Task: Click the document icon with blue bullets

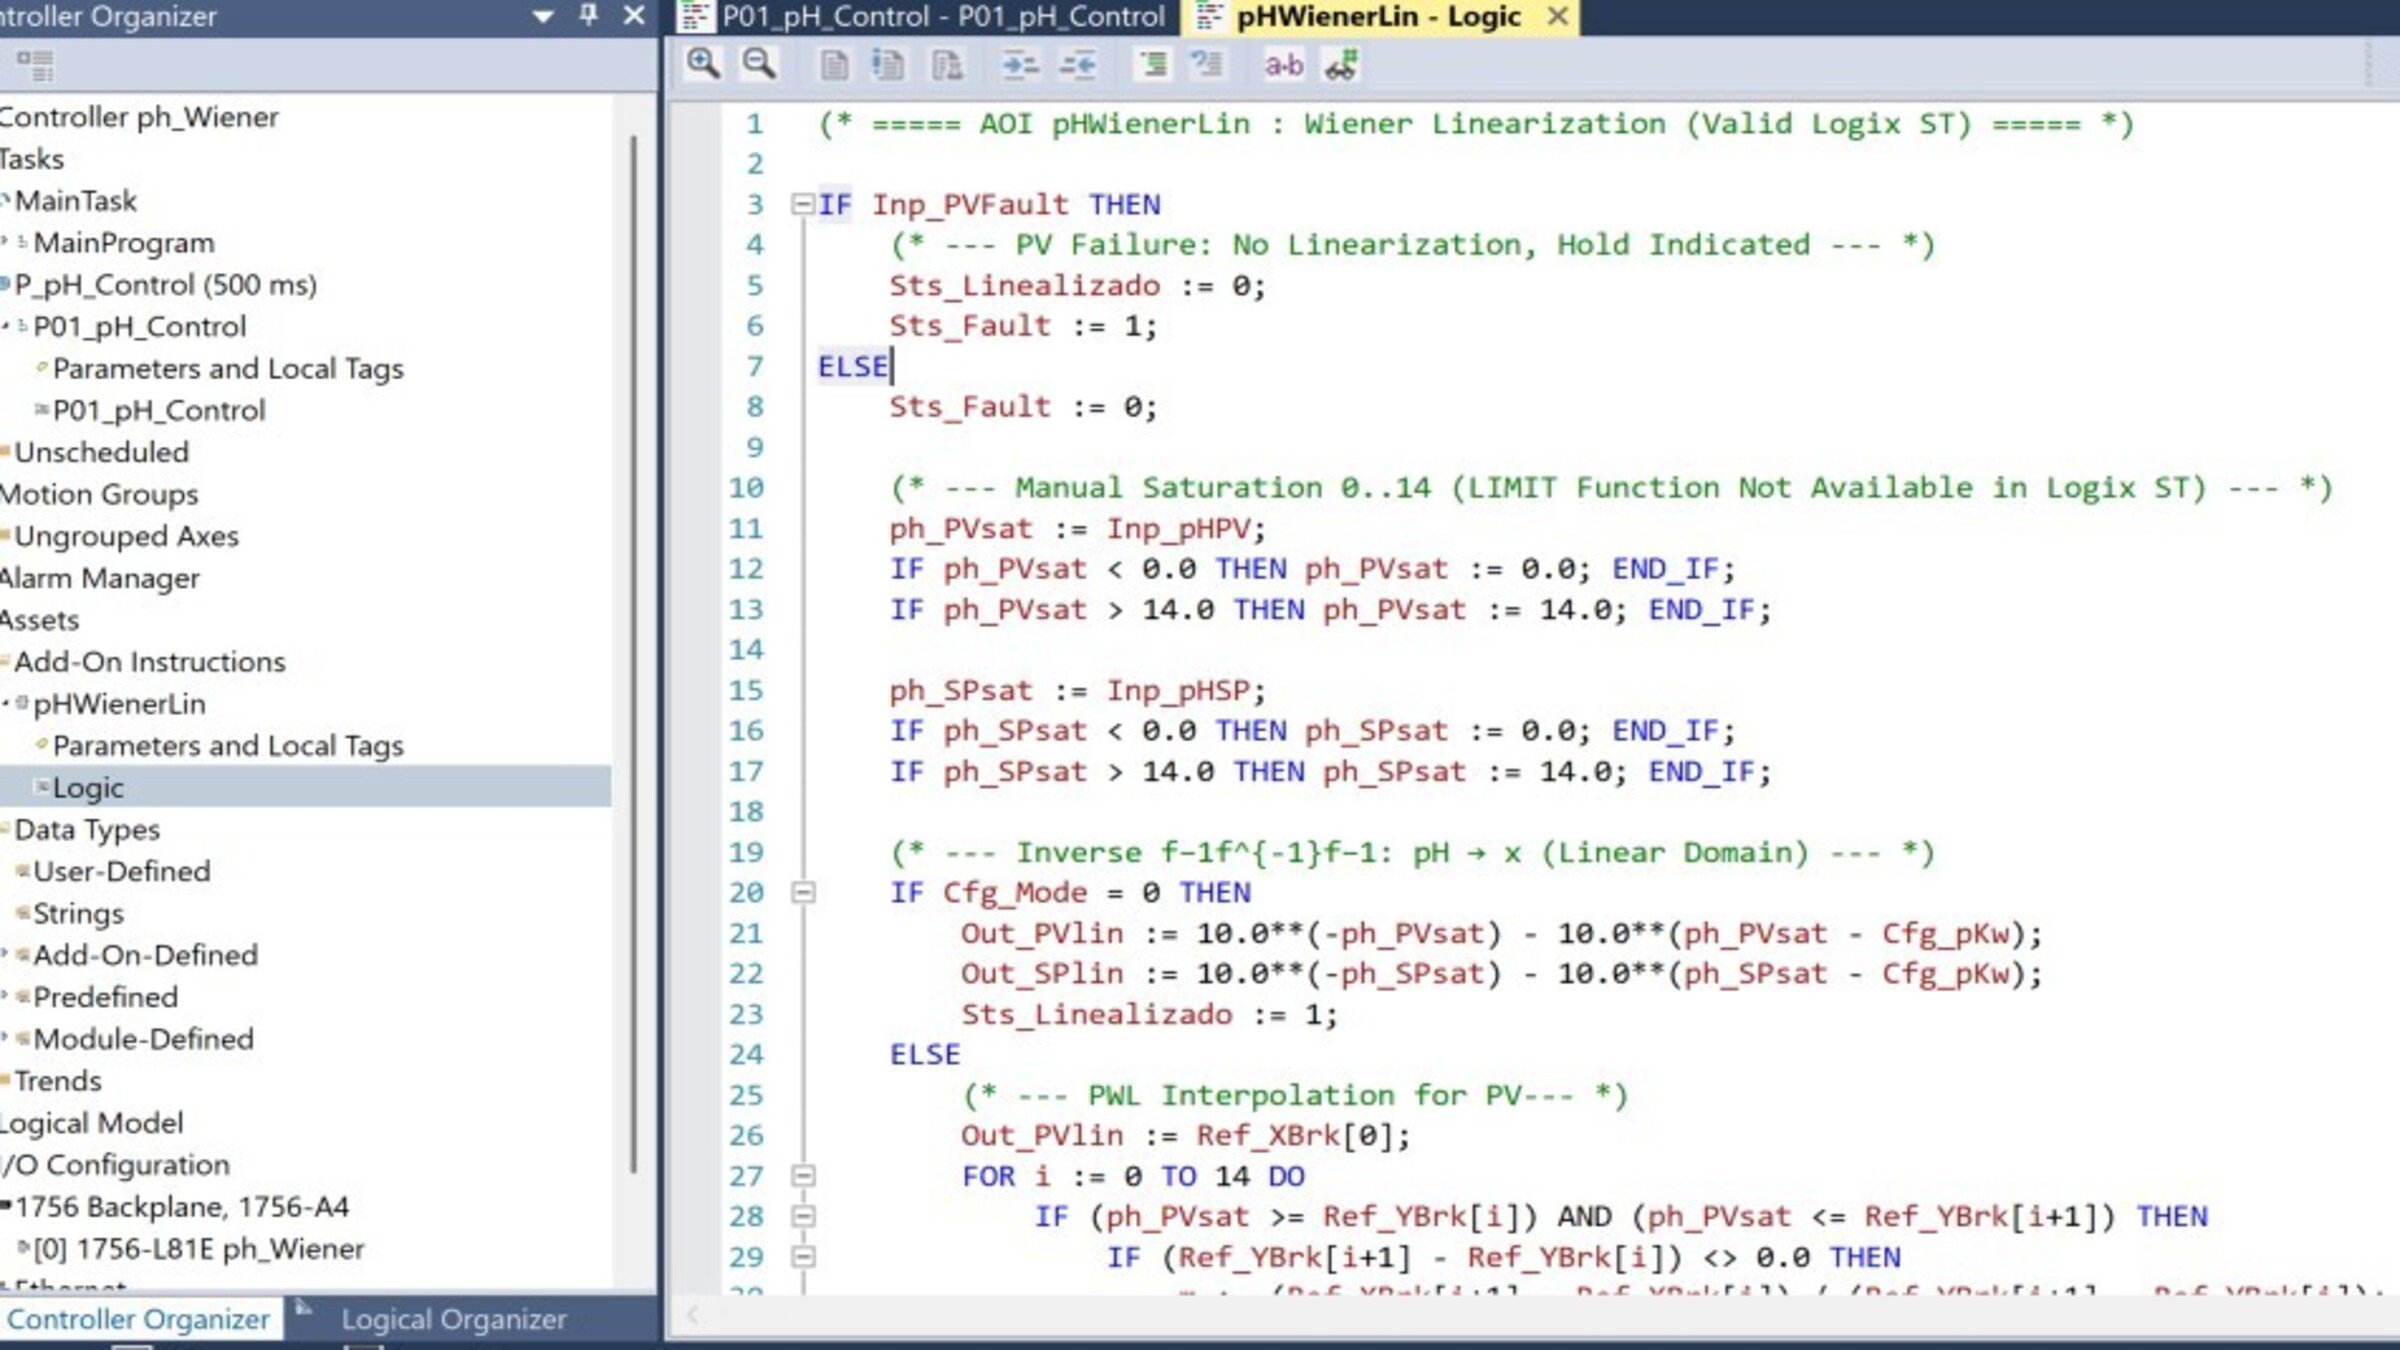Action: pyautogui.click(x=888, y=66)
